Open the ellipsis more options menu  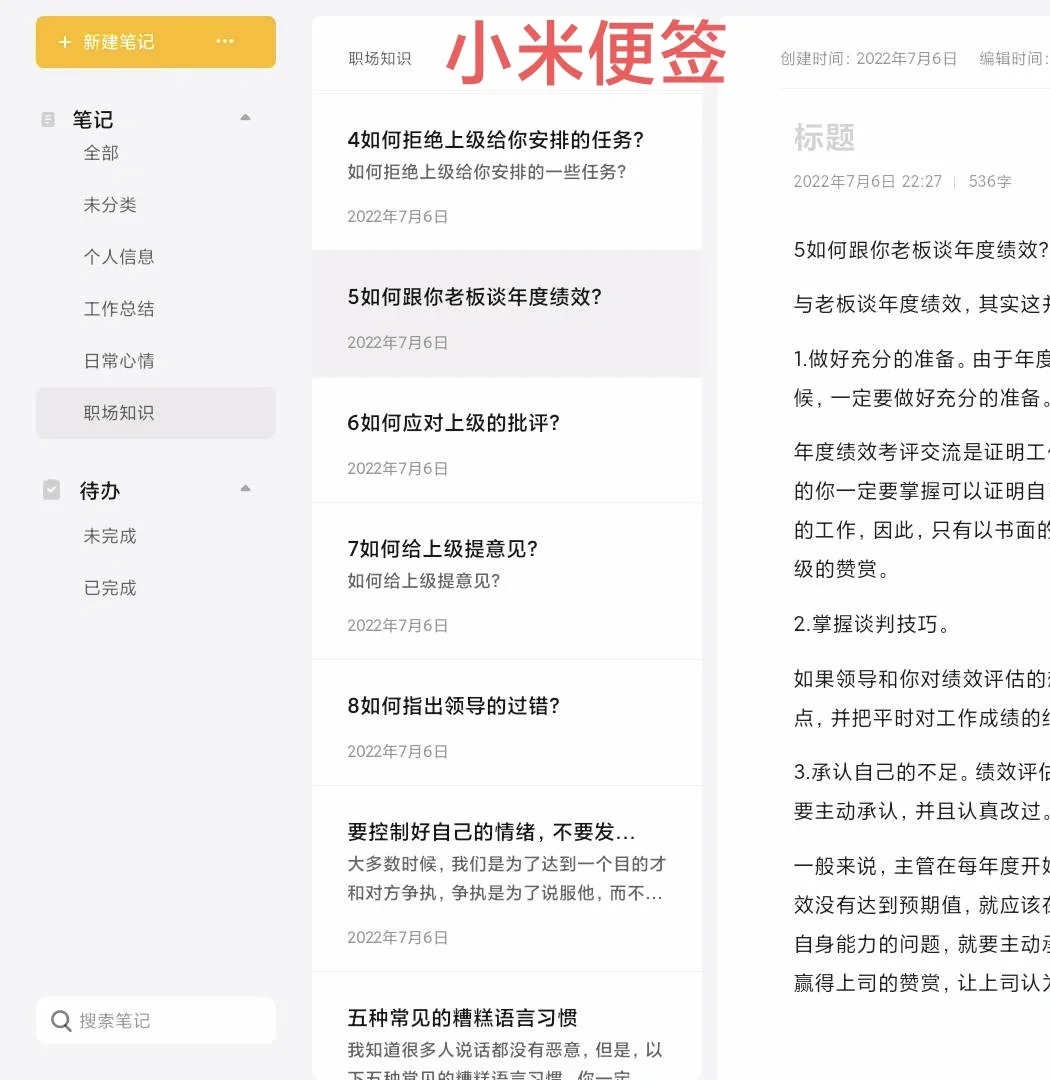[x=225, y=41]
